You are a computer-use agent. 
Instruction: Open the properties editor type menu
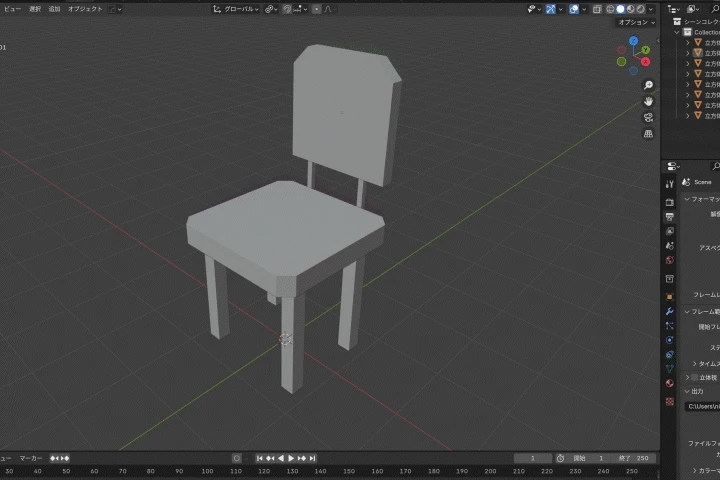[674, 166]
